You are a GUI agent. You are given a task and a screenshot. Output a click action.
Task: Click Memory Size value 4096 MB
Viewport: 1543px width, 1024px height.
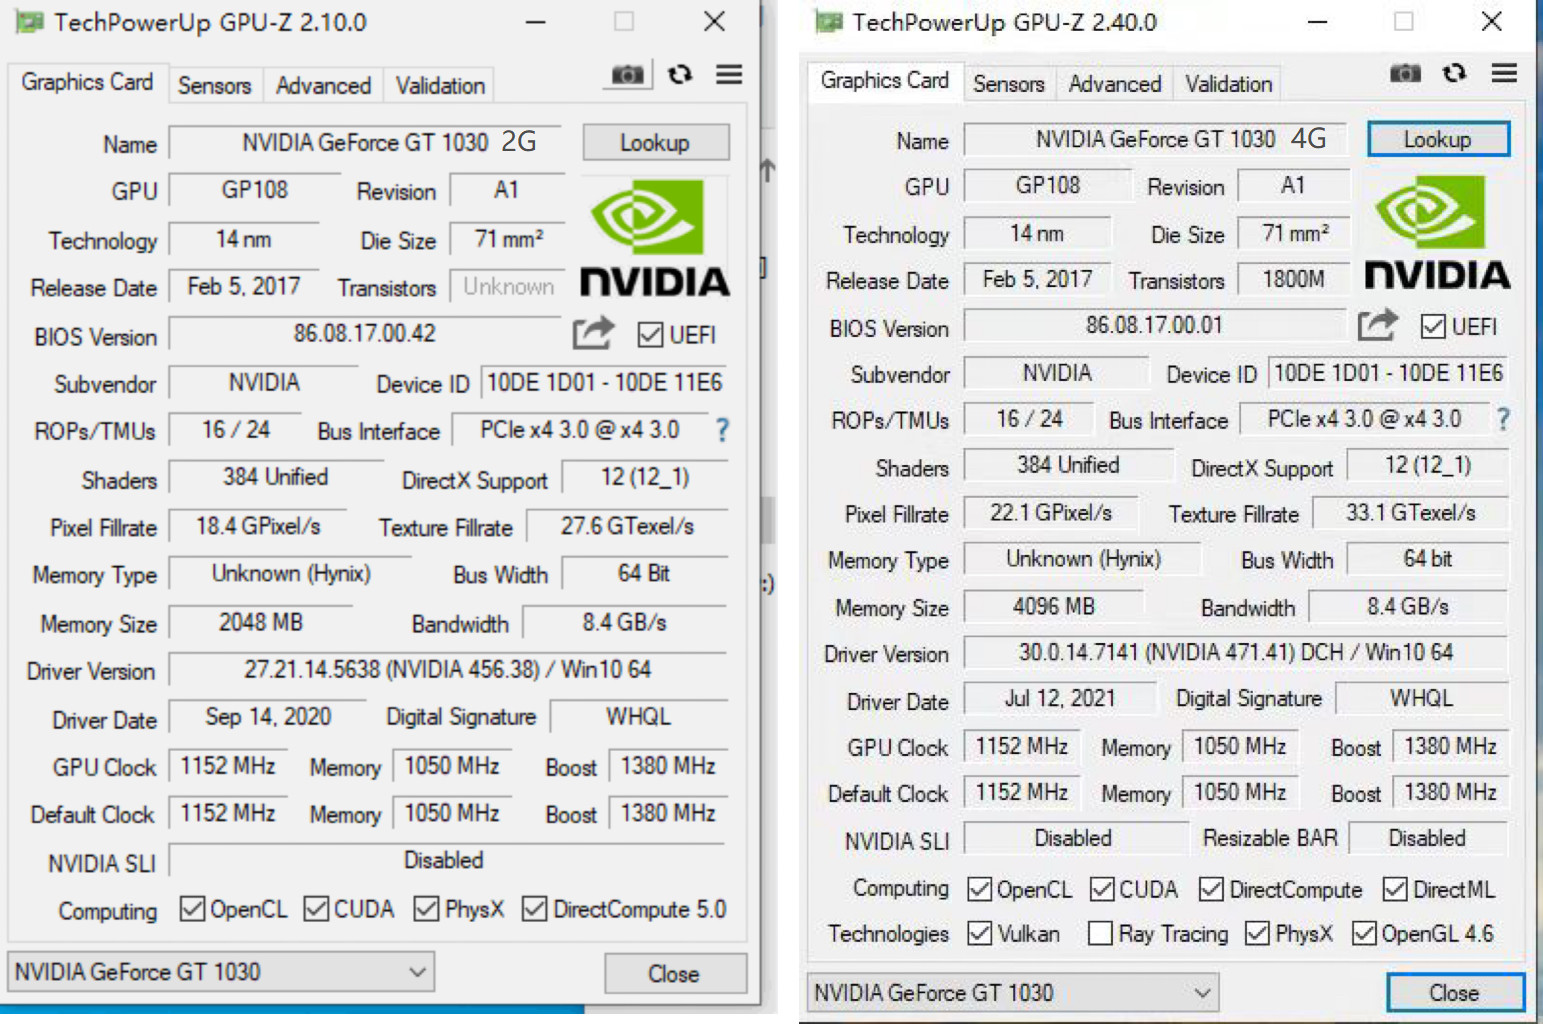[1054, 607]
